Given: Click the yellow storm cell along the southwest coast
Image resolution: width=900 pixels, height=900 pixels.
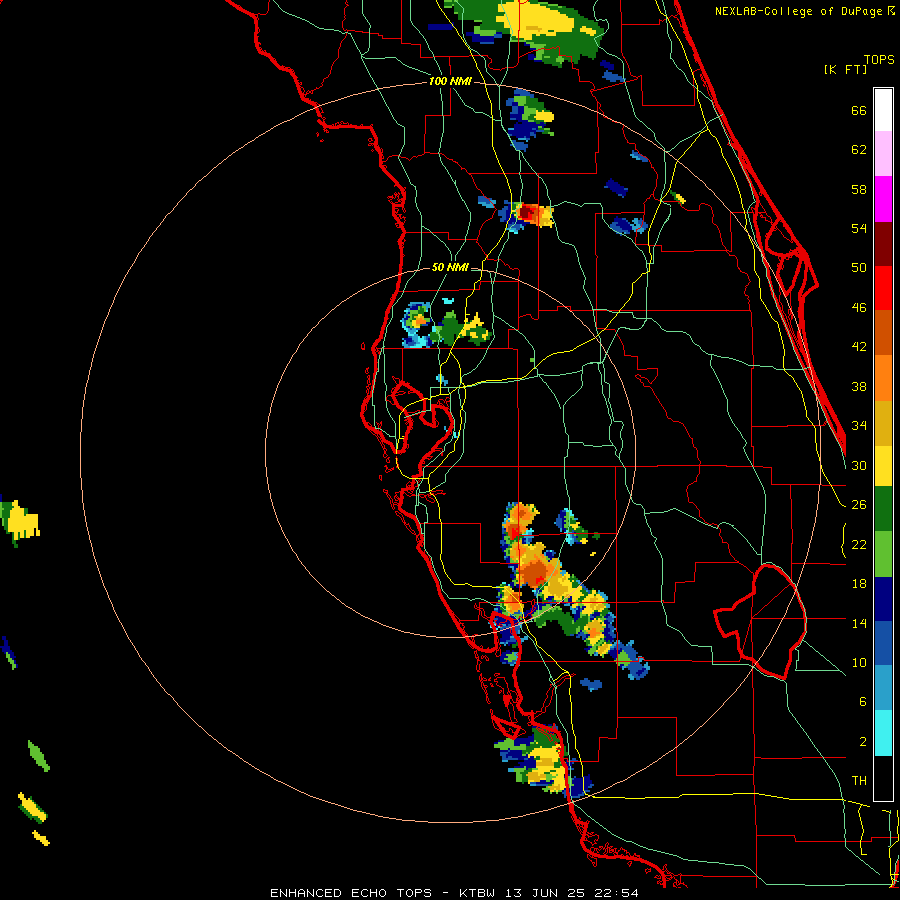Looking at the screenshot, I should [544, 763].
